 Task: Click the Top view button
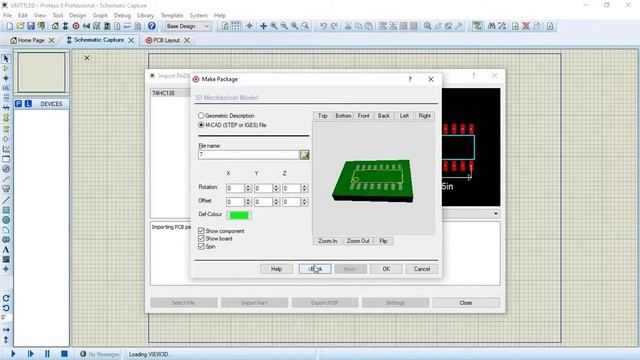click(x=322, y=116)
